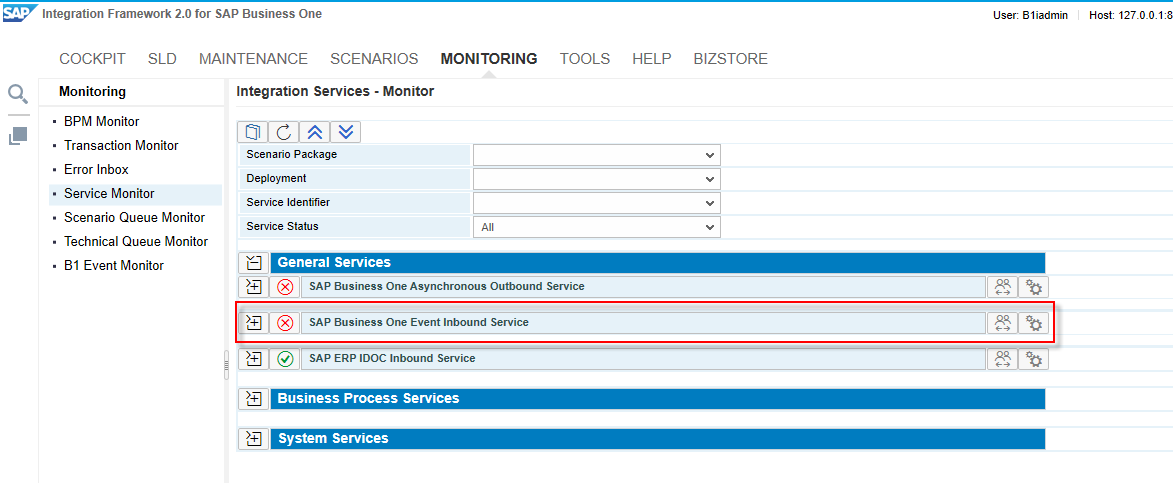Click the copy icon in monitor toolbar
This screenshot has width=1173, height=483.
click(x=253, y=132)
